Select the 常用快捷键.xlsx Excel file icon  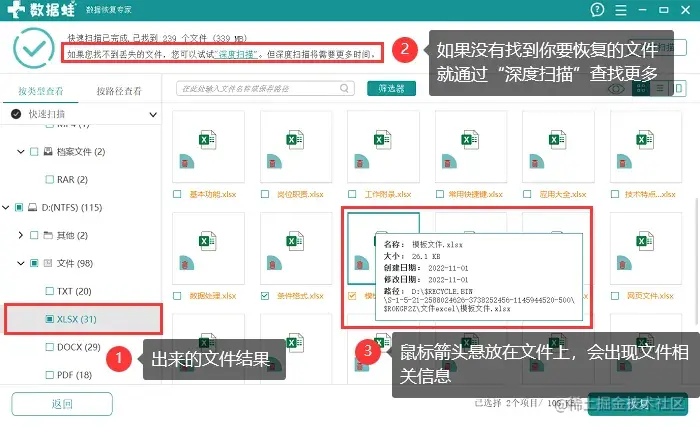[x=470, y=139]
